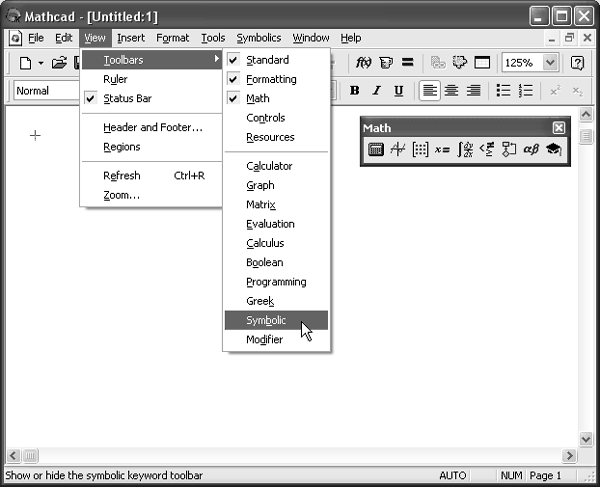
Task: Uncheck the Standard toolbar
Action: [x=276, y=60]
